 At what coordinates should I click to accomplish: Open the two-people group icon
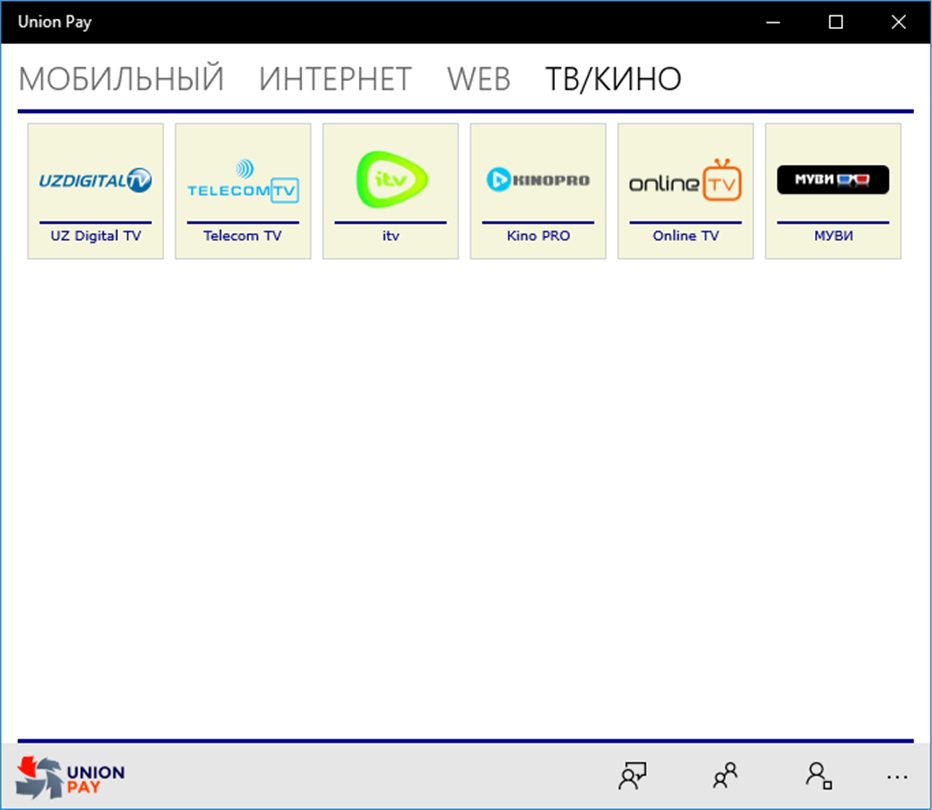coord(725,776)
